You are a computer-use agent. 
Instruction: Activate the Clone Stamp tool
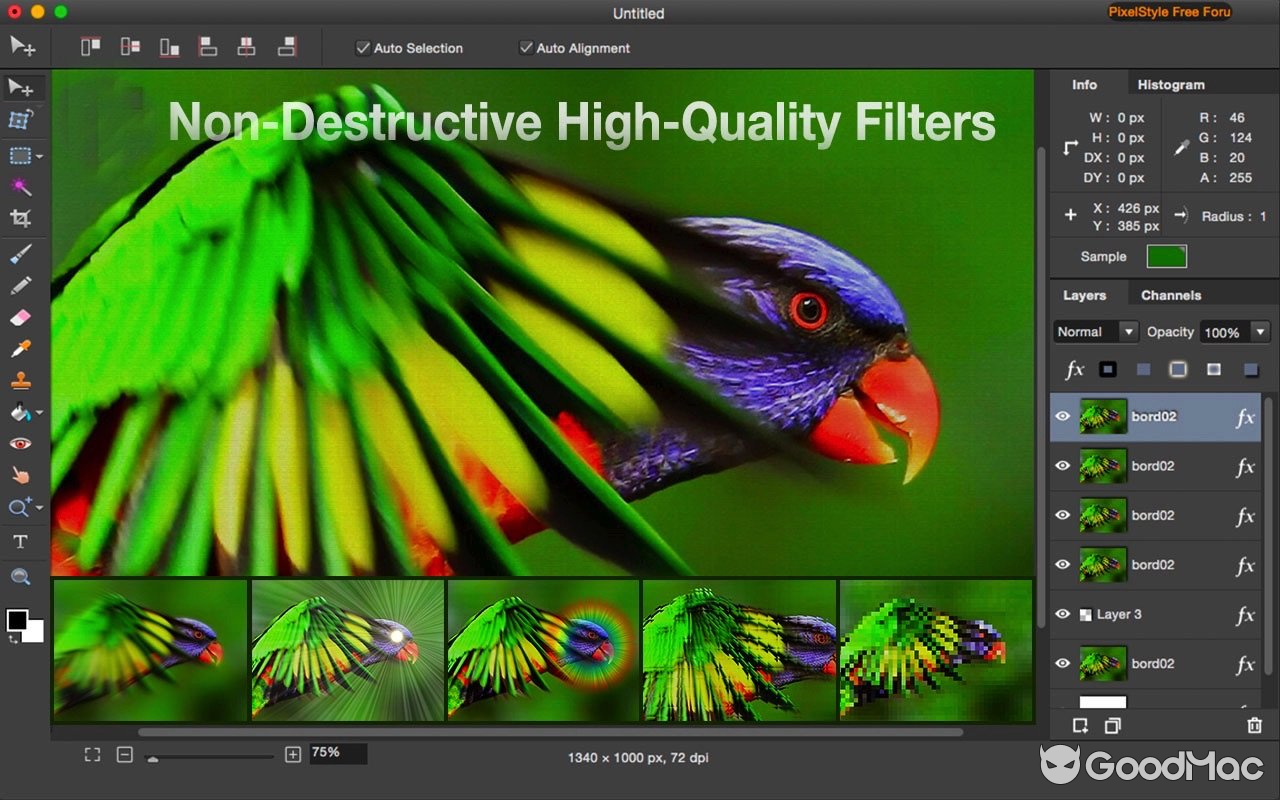click(x=22, y=382)
